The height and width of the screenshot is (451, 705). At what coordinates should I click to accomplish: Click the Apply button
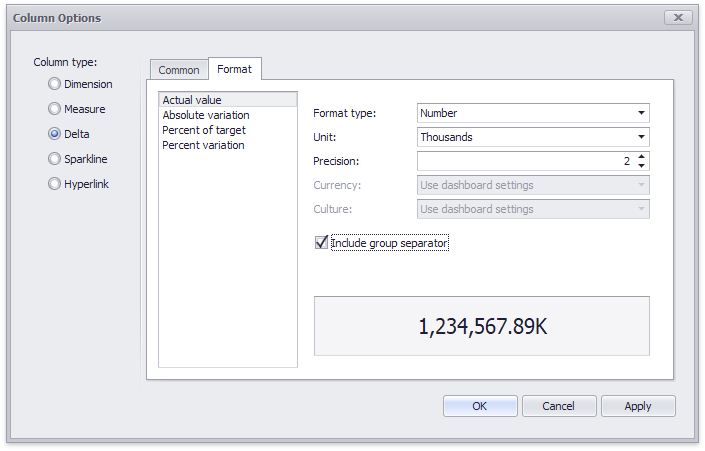pos(637,406)
